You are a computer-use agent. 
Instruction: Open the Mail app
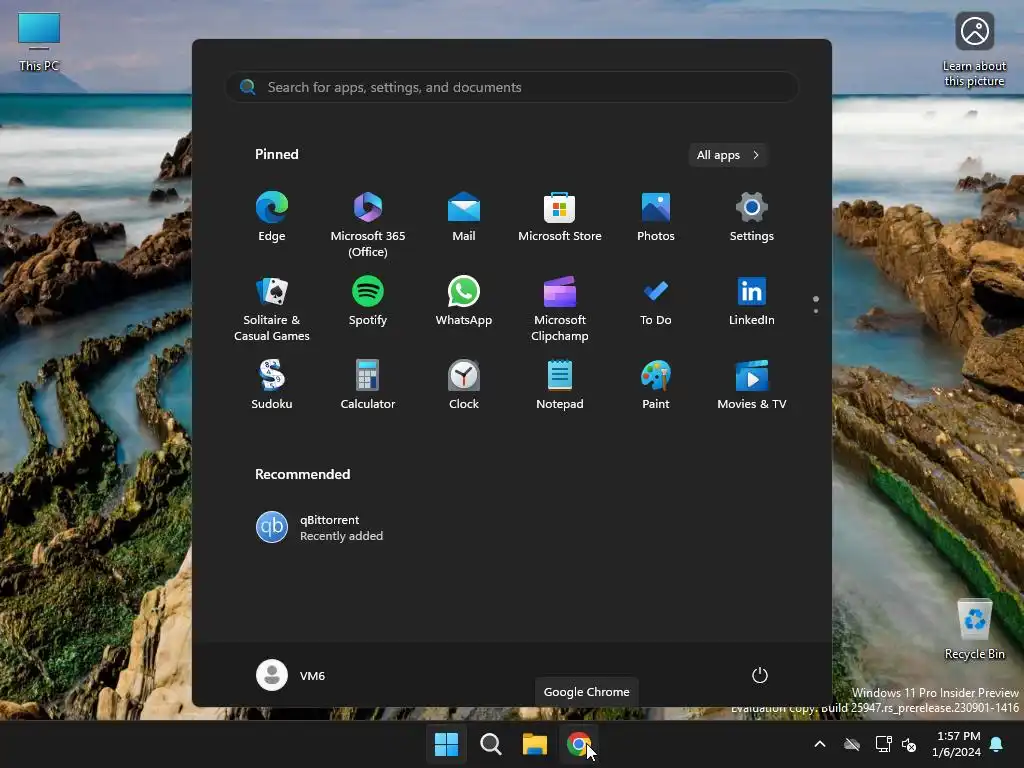pos(464,217)
